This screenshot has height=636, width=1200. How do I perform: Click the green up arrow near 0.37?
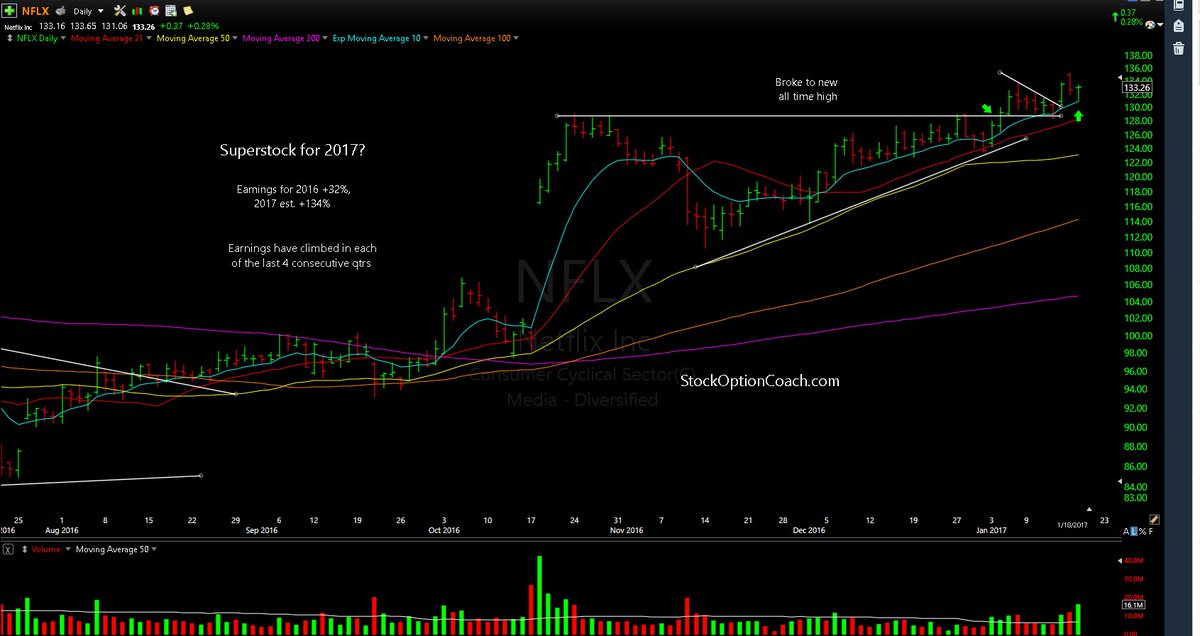[x=1115, y=17]
